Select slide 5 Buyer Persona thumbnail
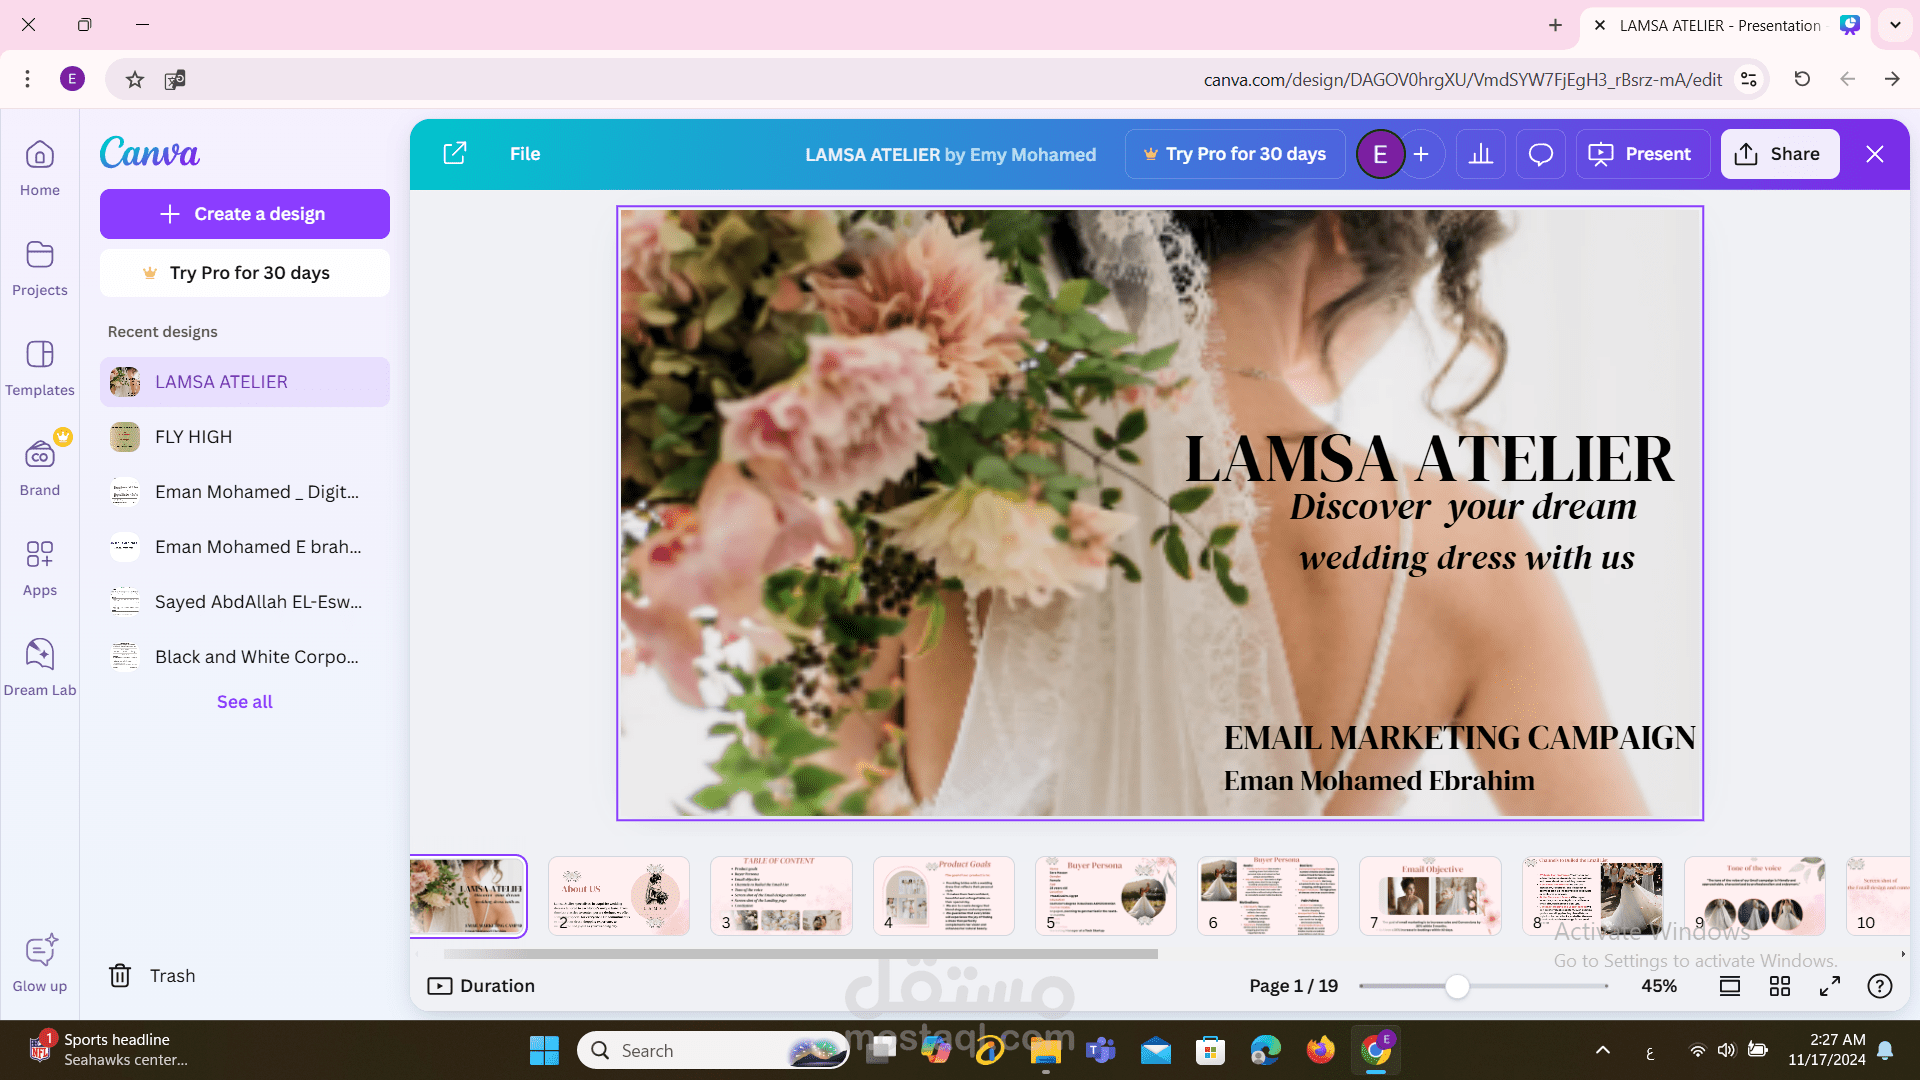This screenshot has width=1920, height=1080. [1105, 895]
